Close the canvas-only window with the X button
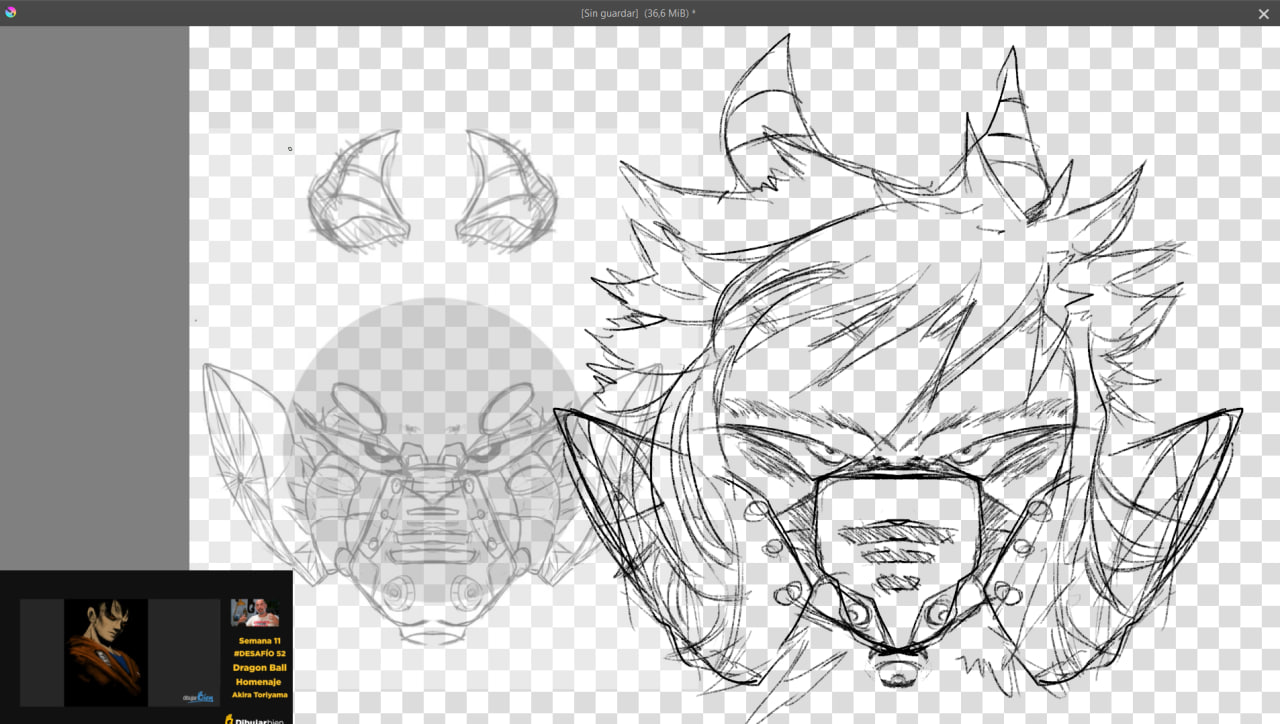Screen dimensions: 1280x724 [1263, 13]
